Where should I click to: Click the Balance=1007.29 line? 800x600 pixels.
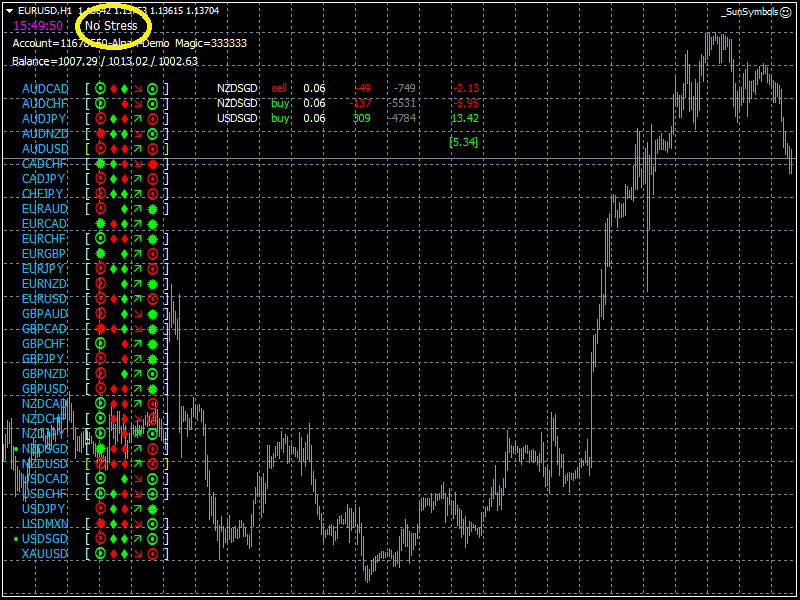[x=105, y=61]
